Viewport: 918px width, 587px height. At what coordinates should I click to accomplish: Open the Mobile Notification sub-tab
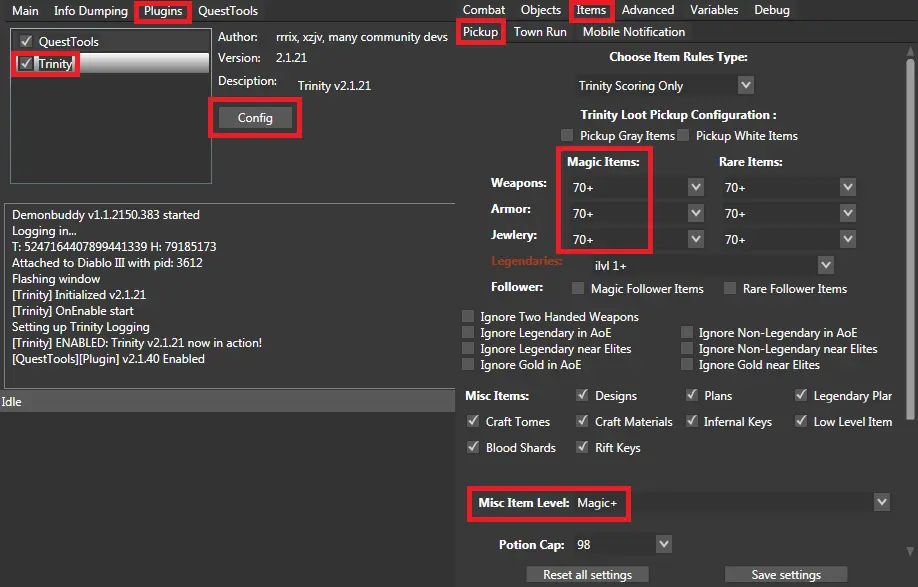633,32
